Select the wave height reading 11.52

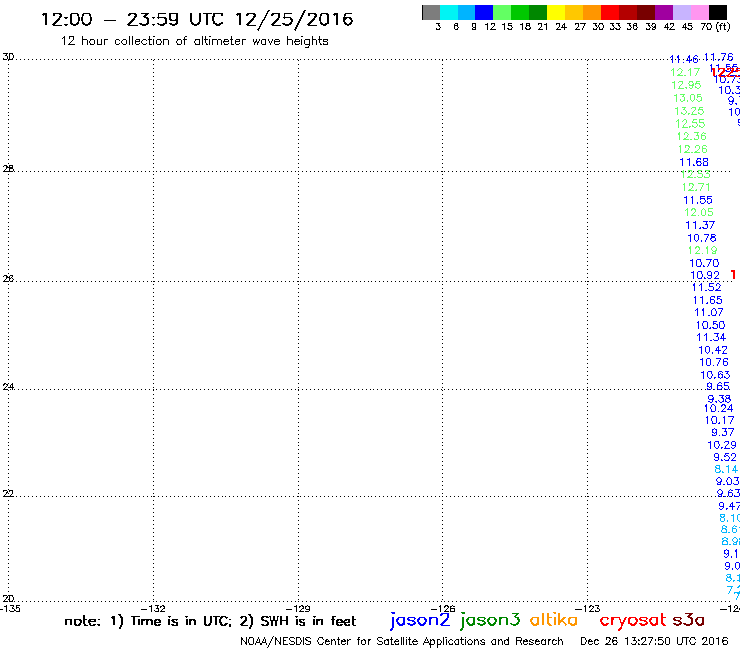click(x=706, y=287)
